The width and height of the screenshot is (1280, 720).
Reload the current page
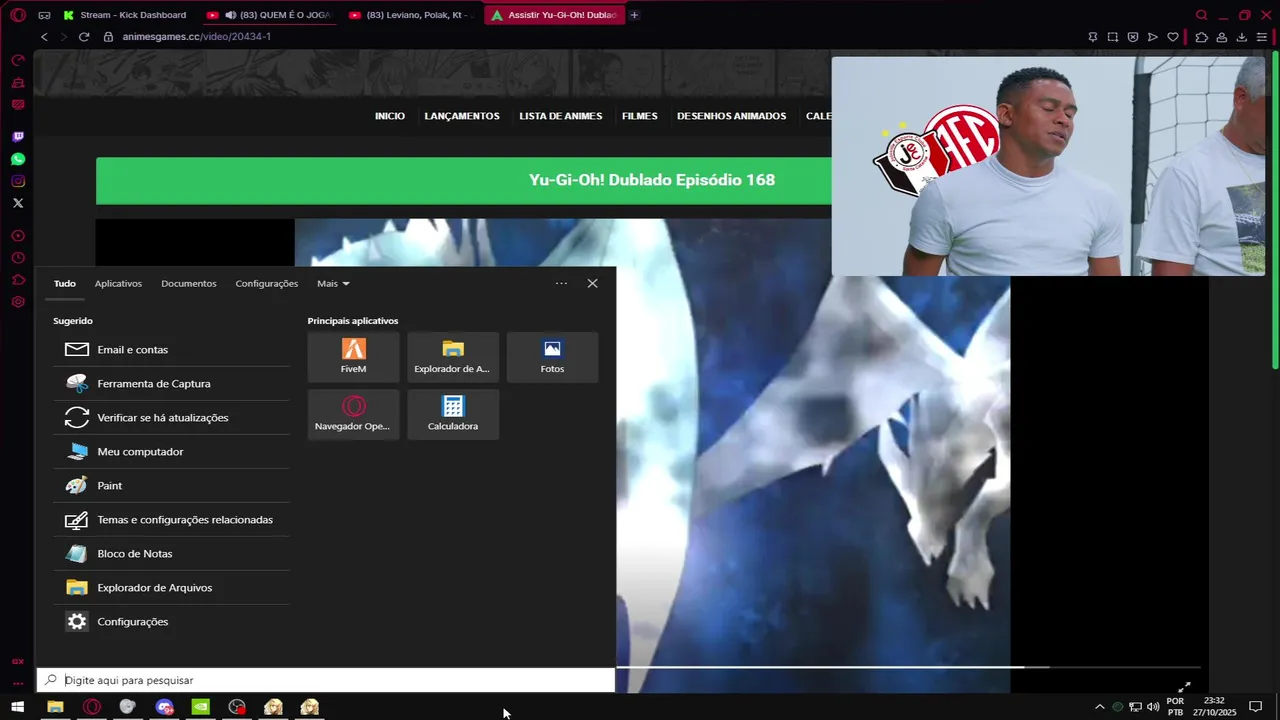tap(84, 37)
